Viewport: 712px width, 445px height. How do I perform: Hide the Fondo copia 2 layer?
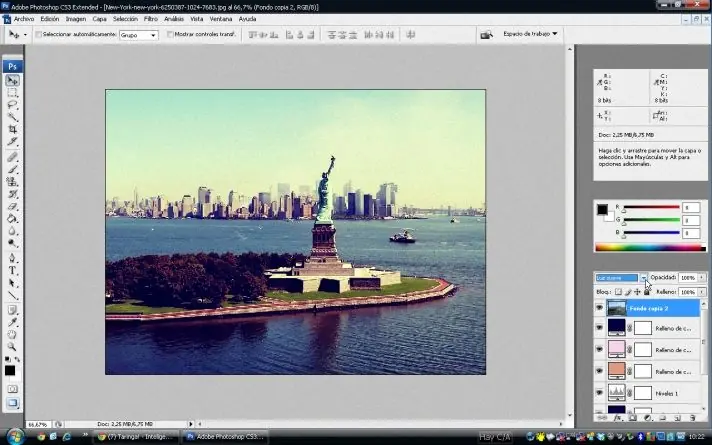(x=599, y=309)
